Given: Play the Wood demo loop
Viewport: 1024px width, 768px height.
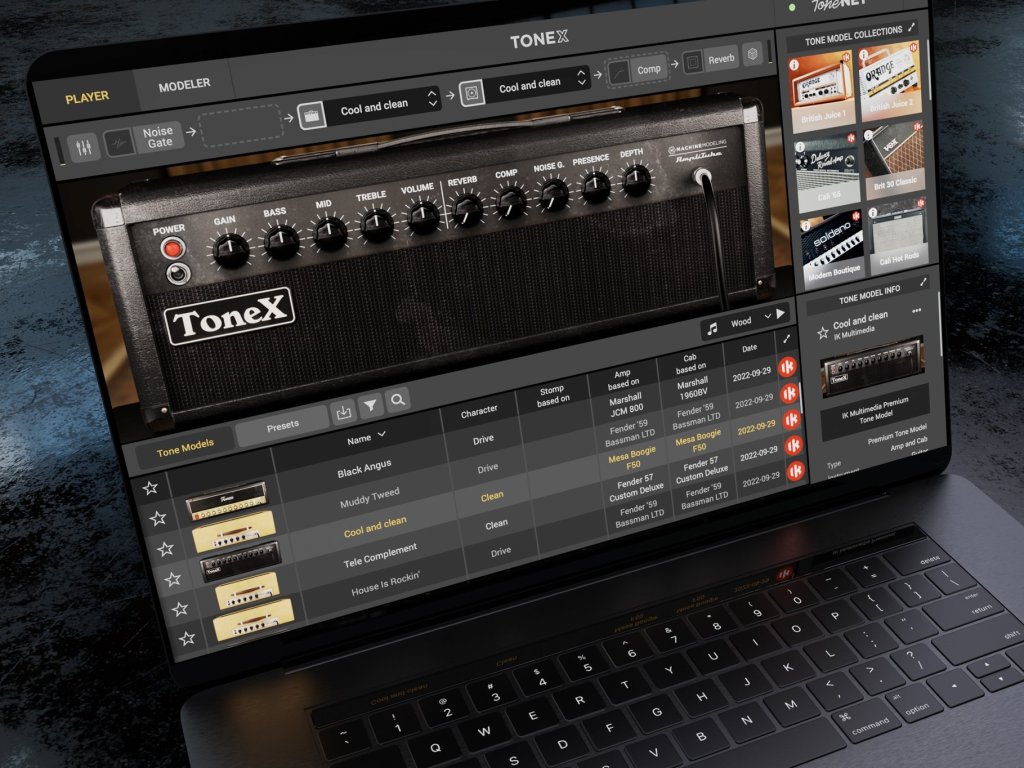Looking at the screenshot, I should point(780,314).
